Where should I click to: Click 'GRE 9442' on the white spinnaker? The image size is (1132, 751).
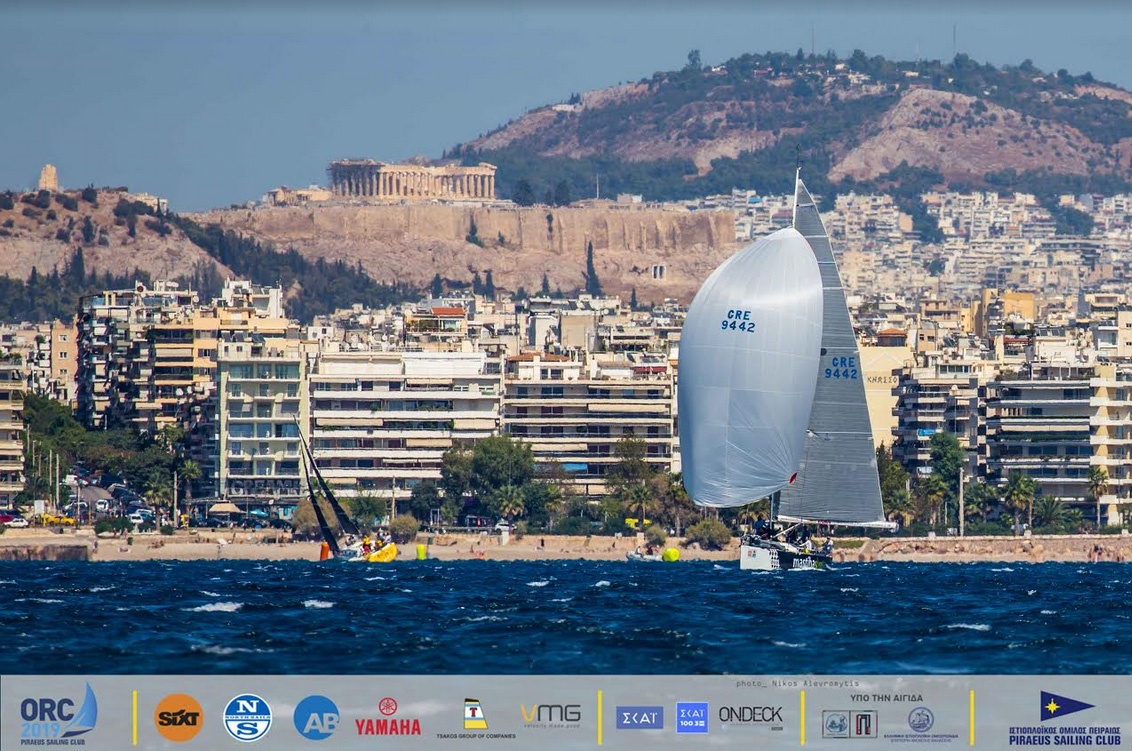point(738,321)
